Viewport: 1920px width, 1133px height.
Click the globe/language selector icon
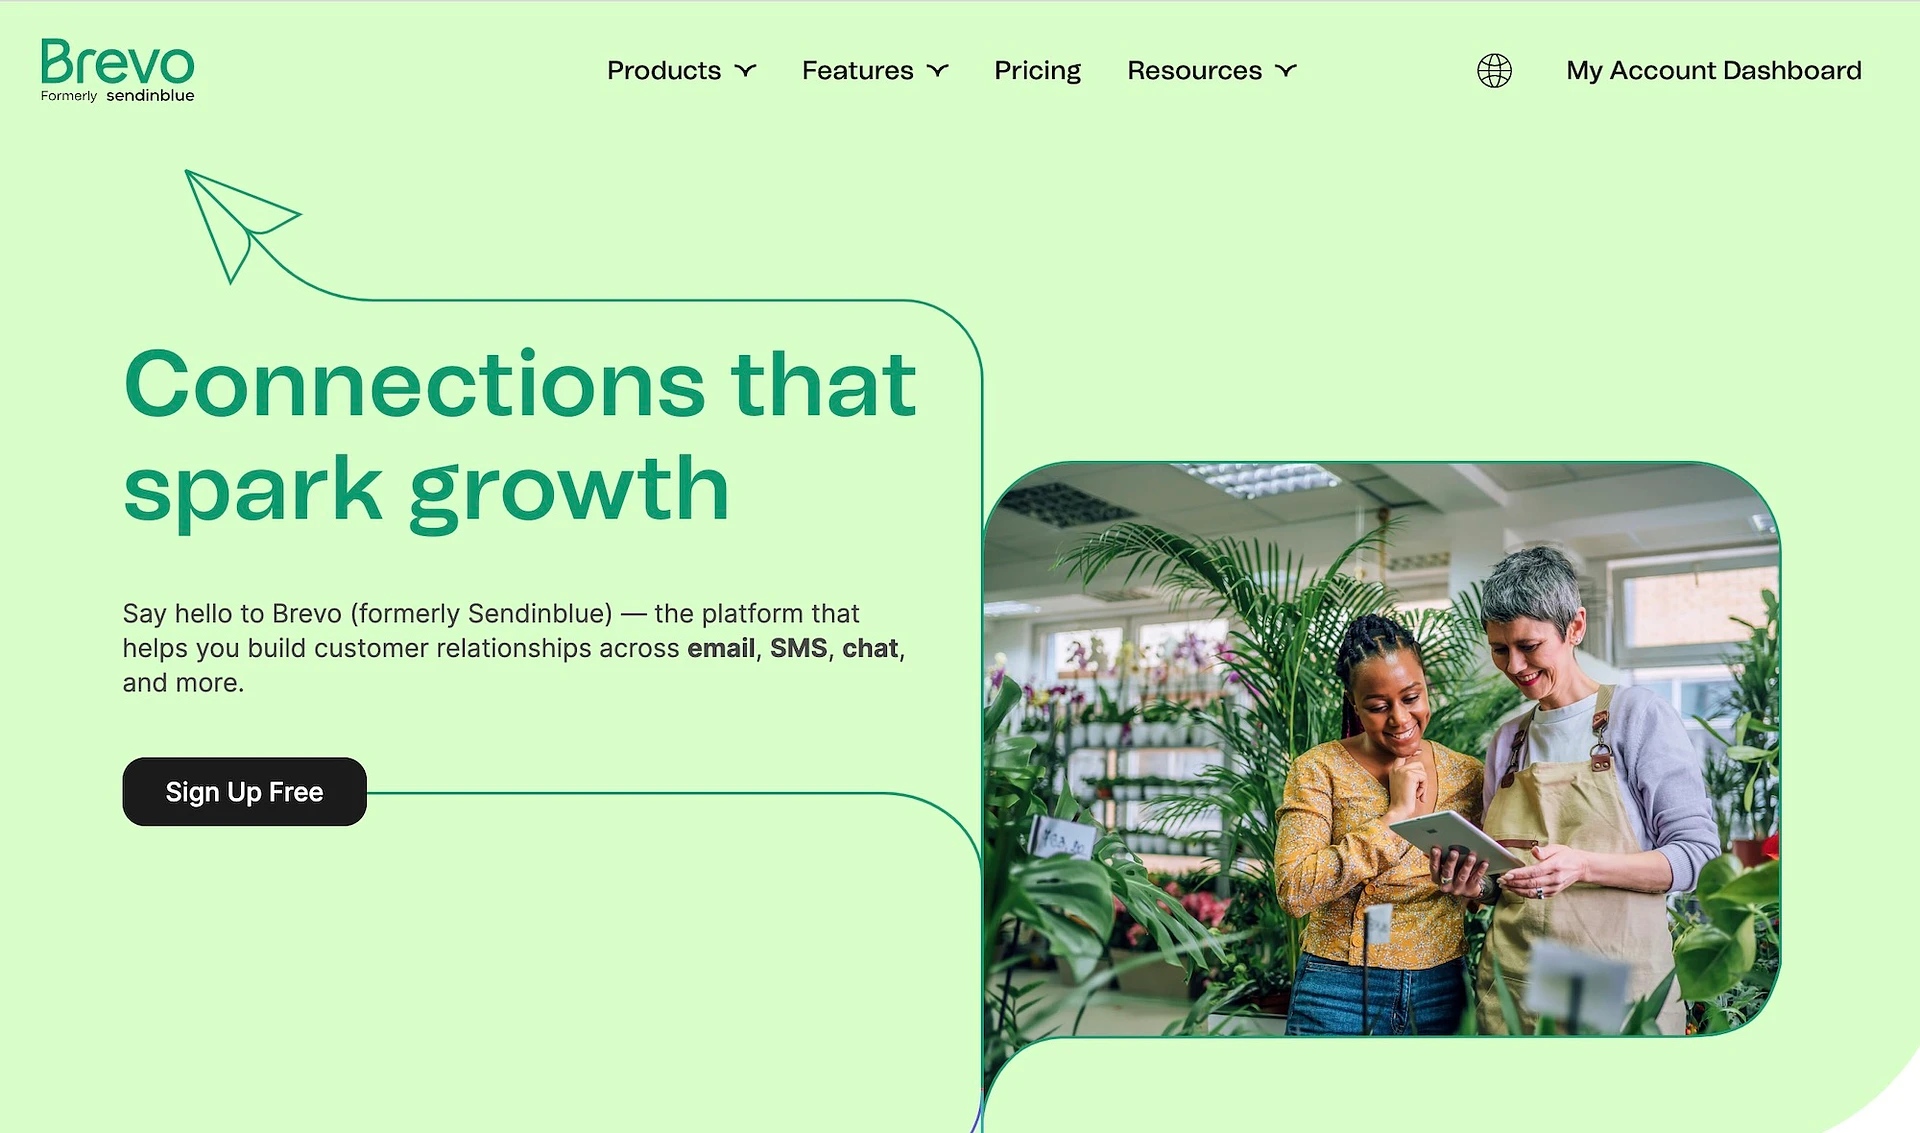[1494, 71]
